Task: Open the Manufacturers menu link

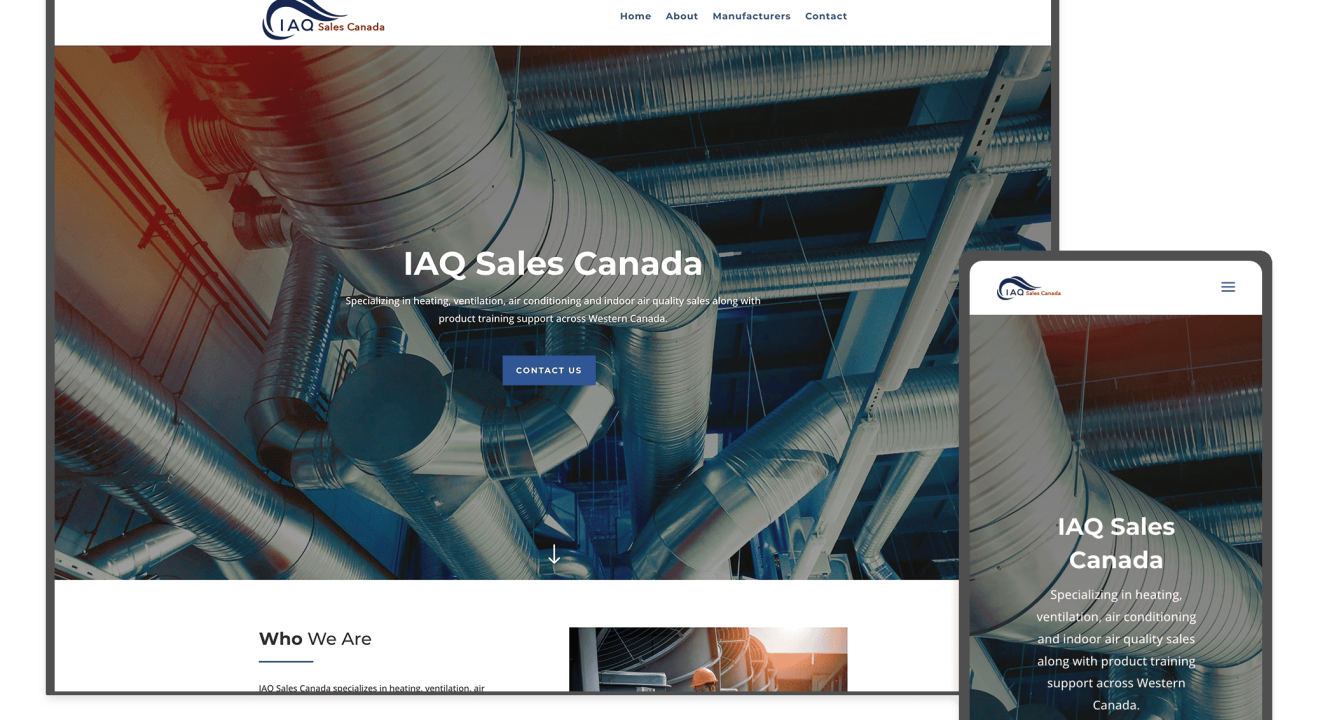Action: [x=751, y=16]
